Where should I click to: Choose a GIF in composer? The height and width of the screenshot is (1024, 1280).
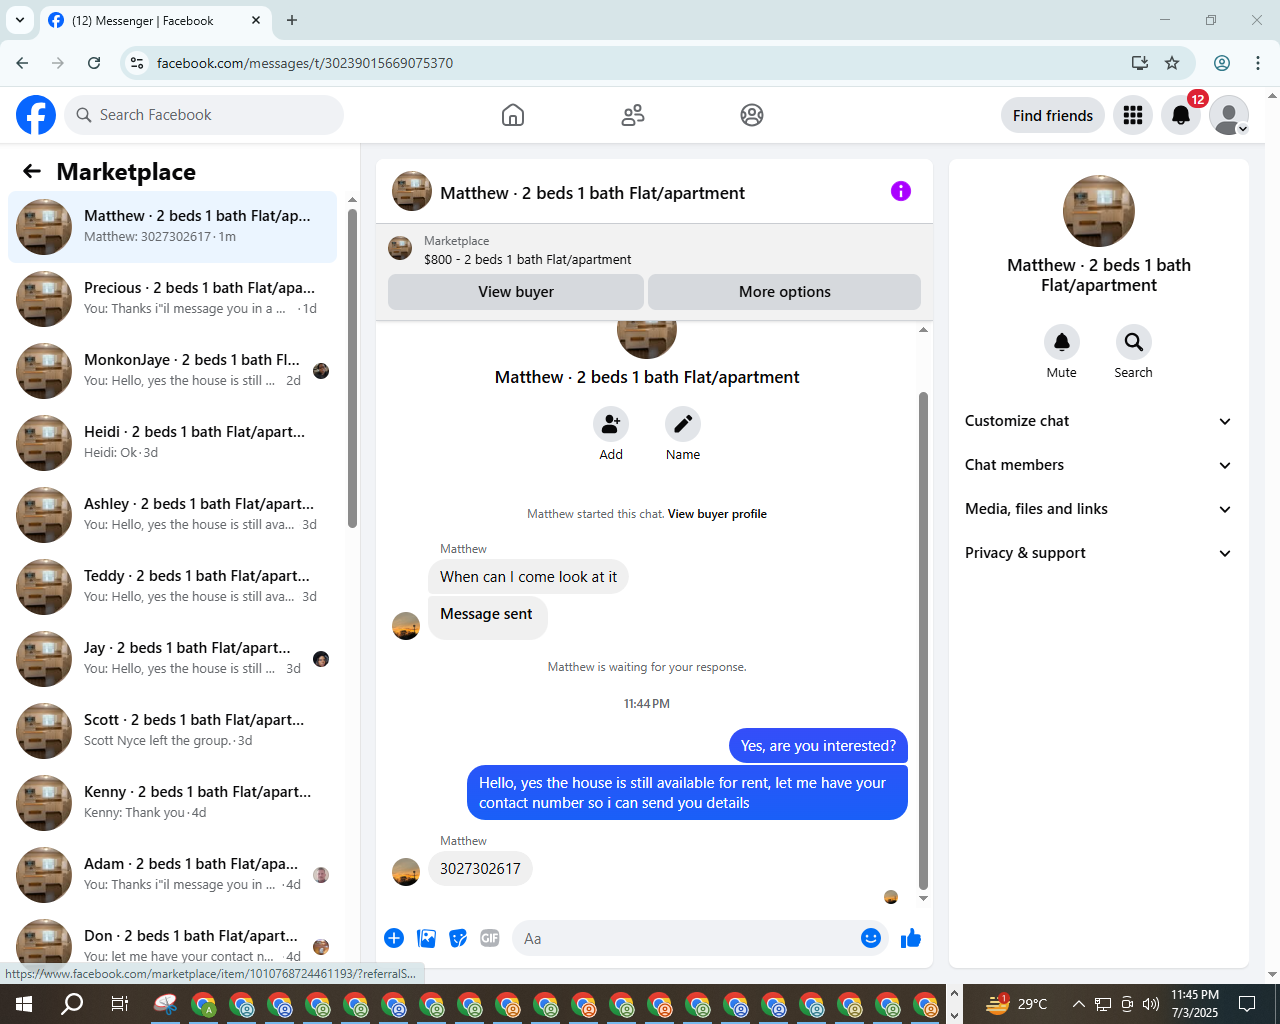pos(490,938)
